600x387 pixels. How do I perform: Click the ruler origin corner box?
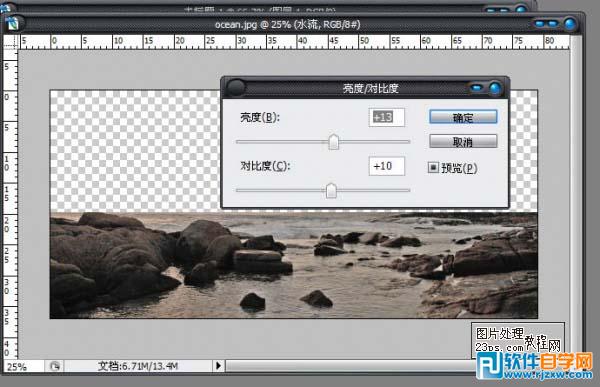(x=11, y=41)
